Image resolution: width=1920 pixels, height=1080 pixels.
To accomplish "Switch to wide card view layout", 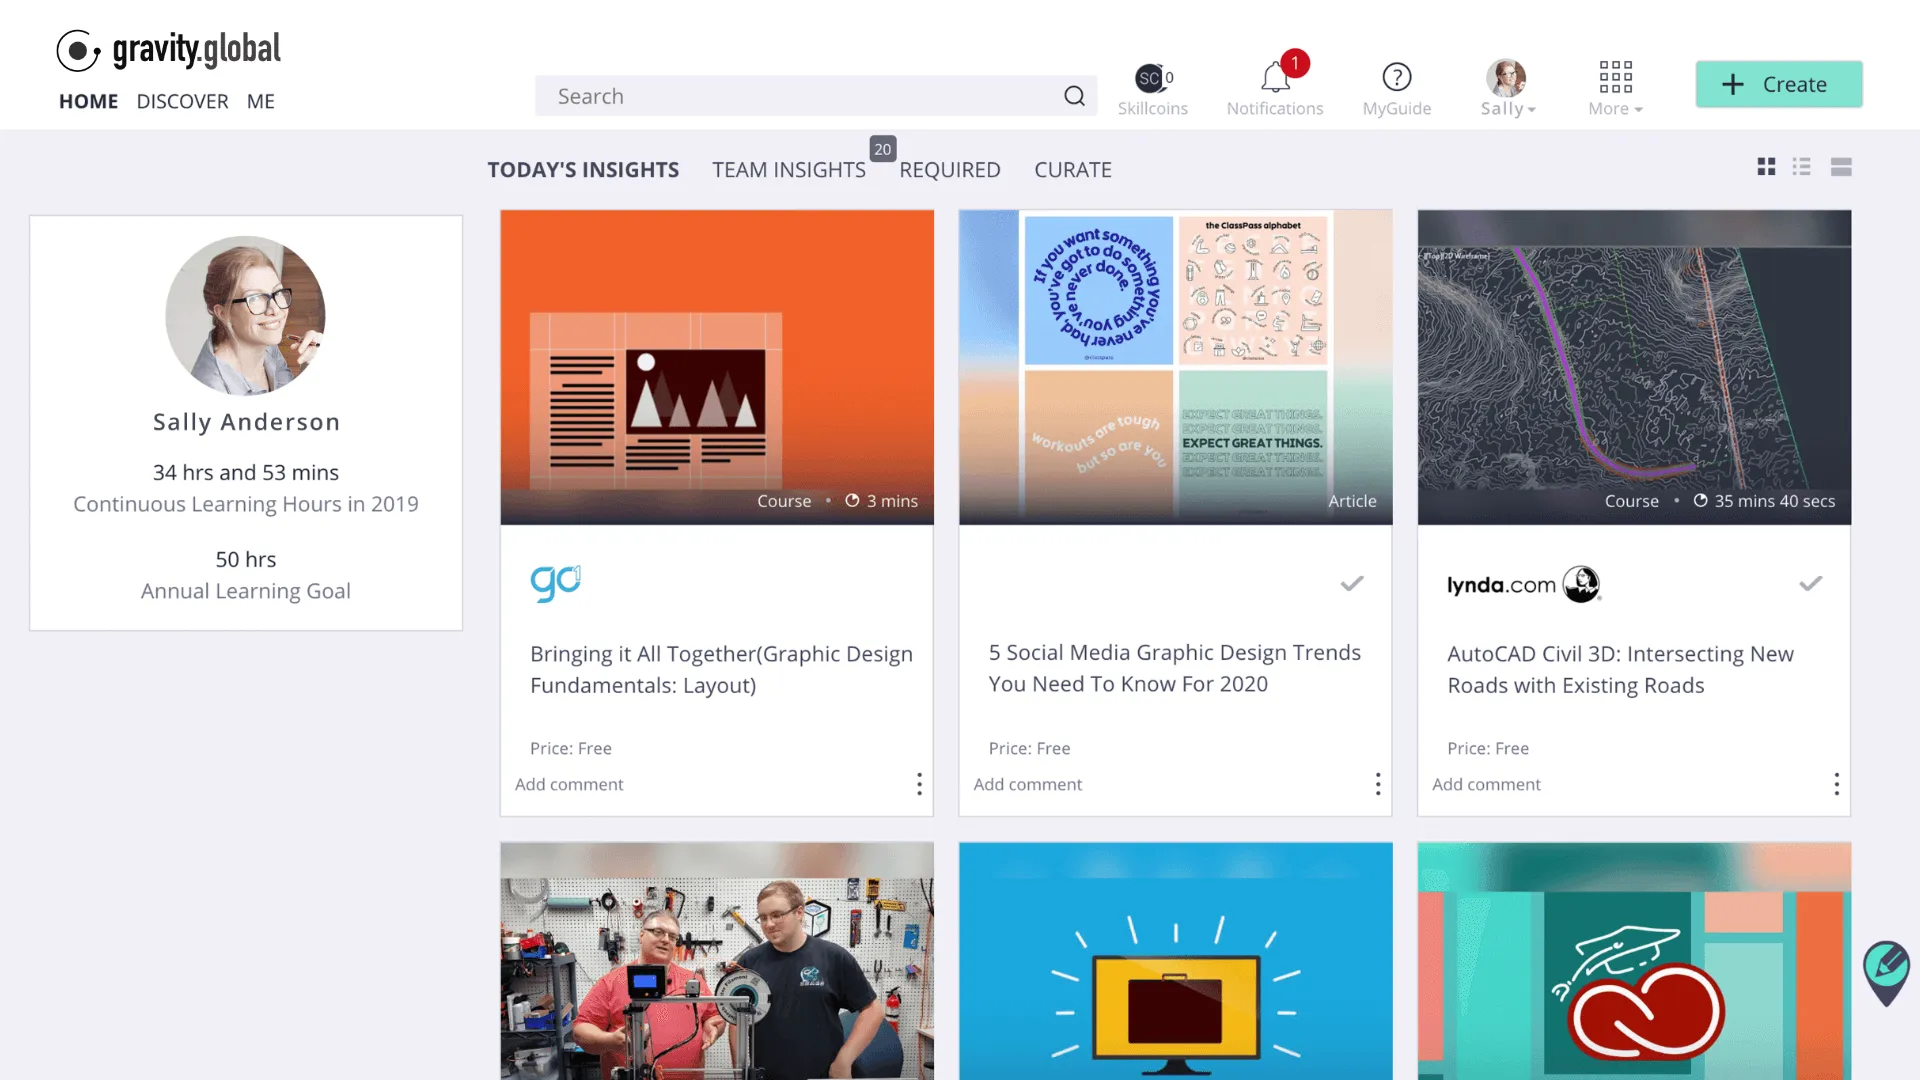I will 1841,167.
